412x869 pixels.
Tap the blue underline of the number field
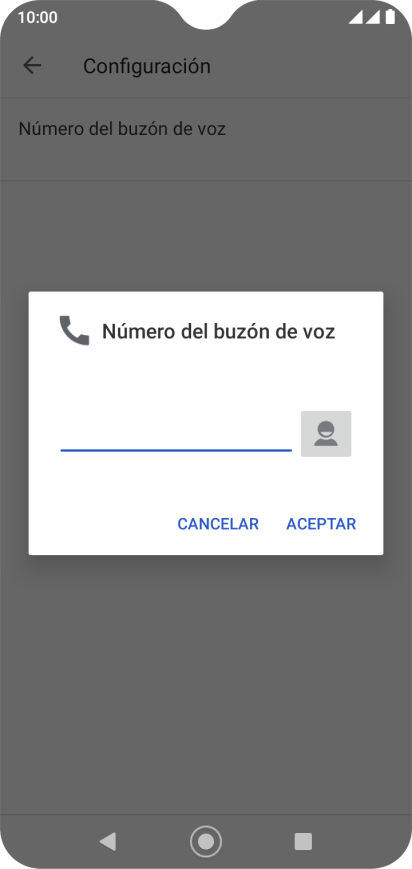176,450
